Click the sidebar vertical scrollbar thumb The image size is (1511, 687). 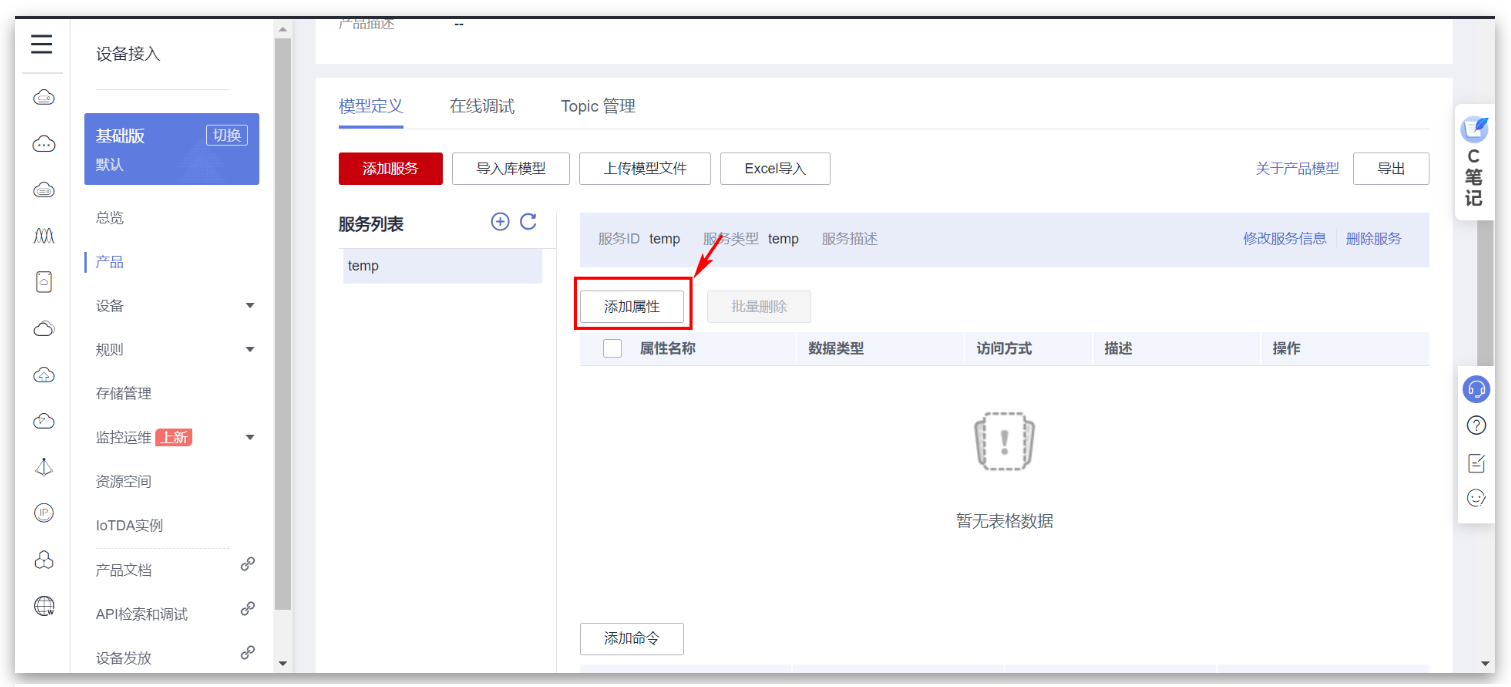(282, 324)
